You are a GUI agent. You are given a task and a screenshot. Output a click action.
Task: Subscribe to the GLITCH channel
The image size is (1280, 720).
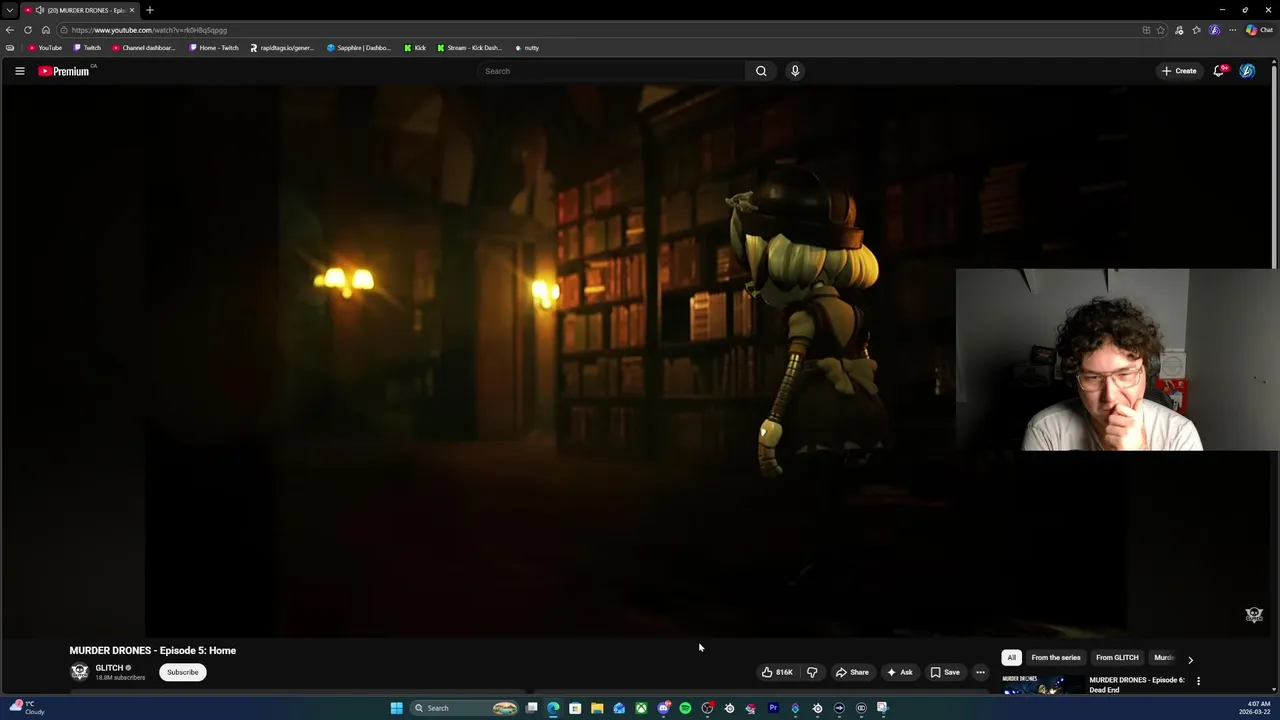pos(182,672)
